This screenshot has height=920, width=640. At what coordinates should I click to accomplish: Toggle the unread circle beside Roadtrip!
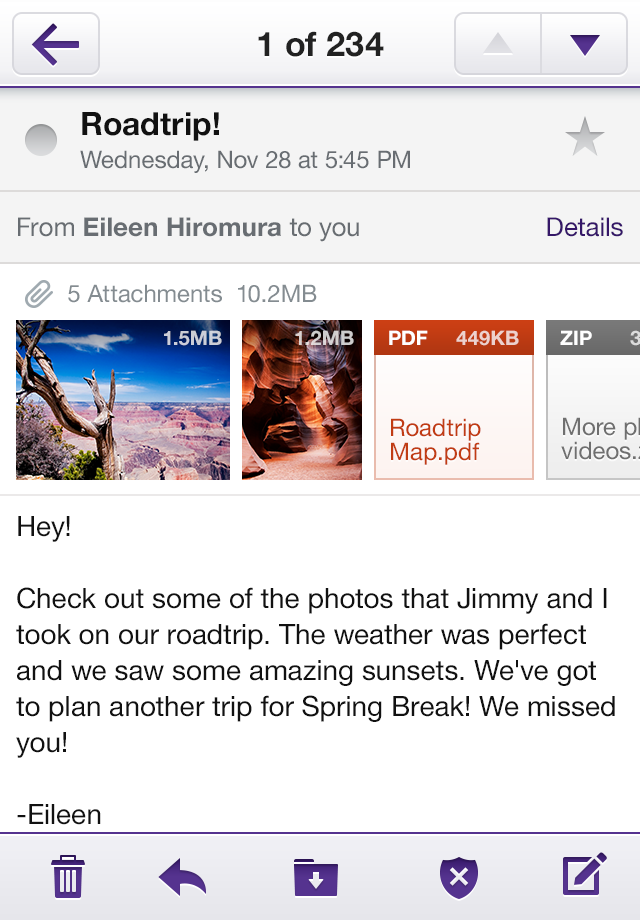click(x=41, y=140)
